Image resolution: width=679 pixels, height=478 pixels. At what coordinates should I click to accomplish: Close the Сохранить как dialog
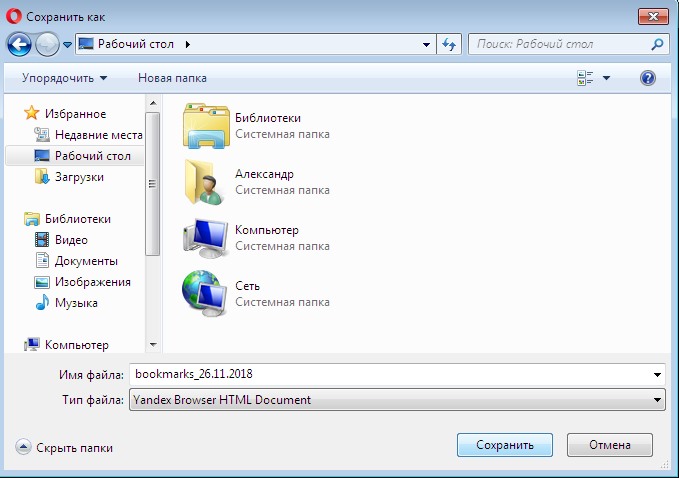(653, 17)
